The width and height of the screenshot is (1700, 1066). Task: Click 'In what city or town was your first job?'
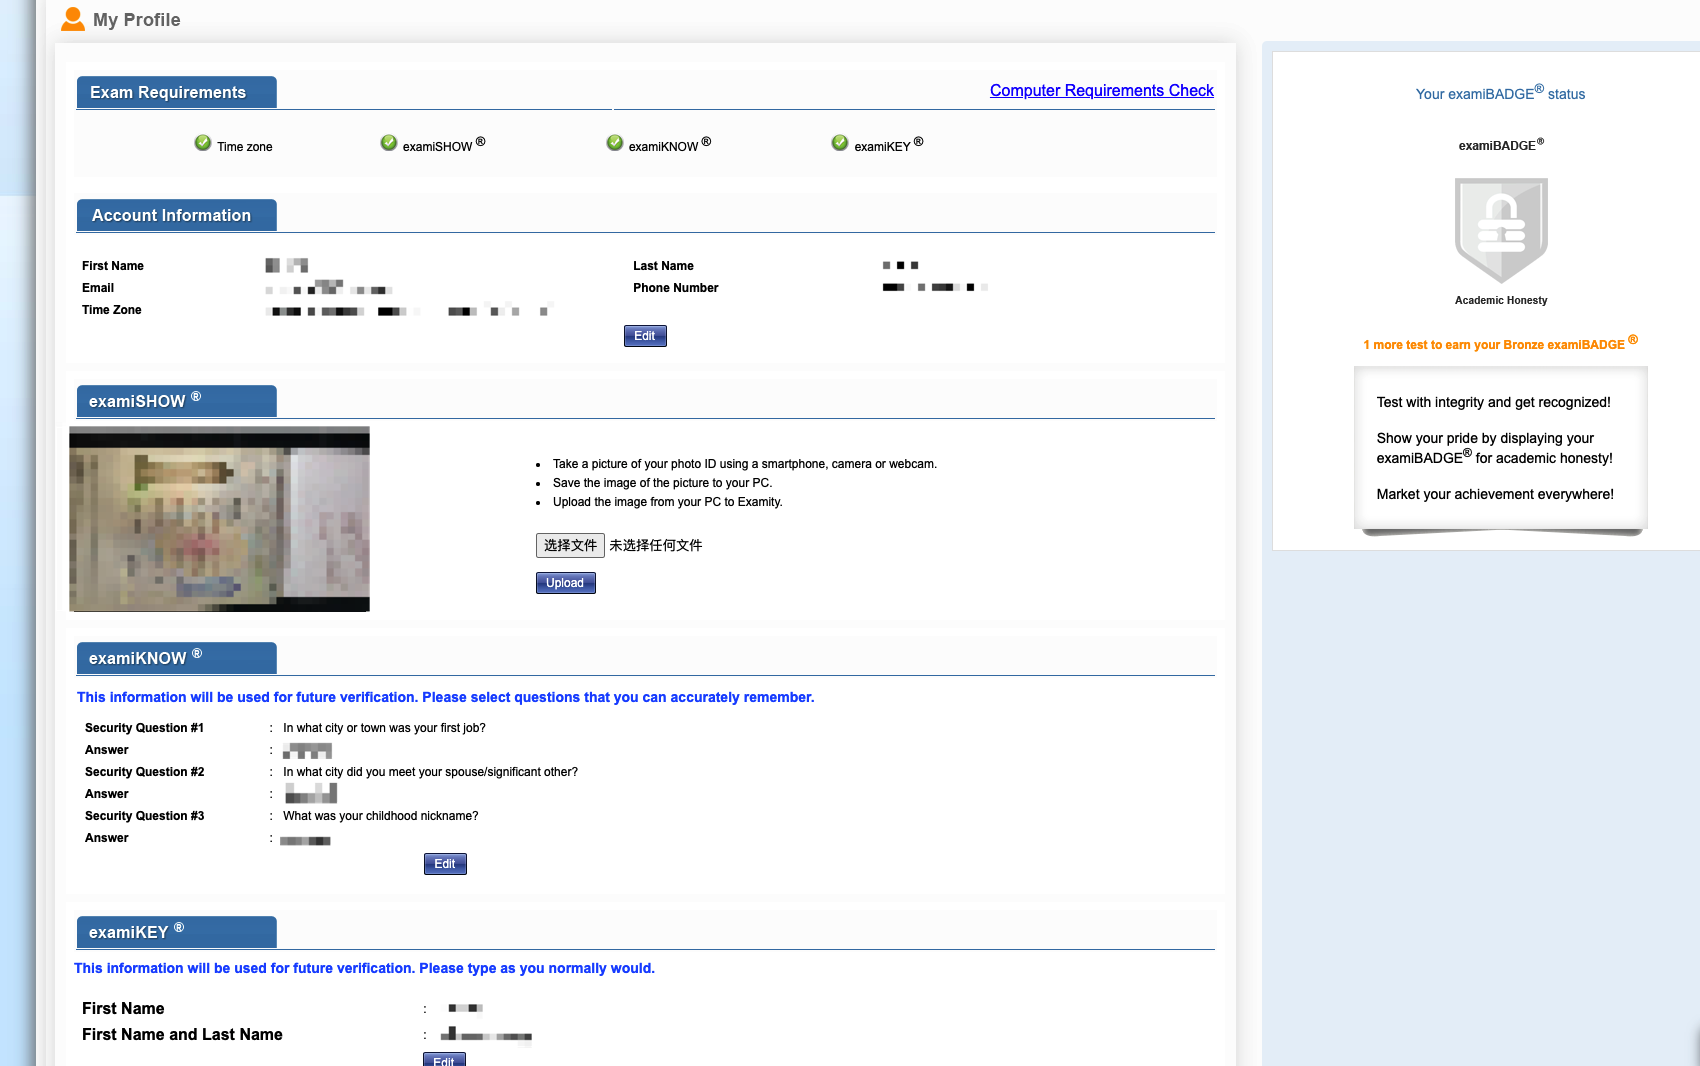click(x=384, y=728)
